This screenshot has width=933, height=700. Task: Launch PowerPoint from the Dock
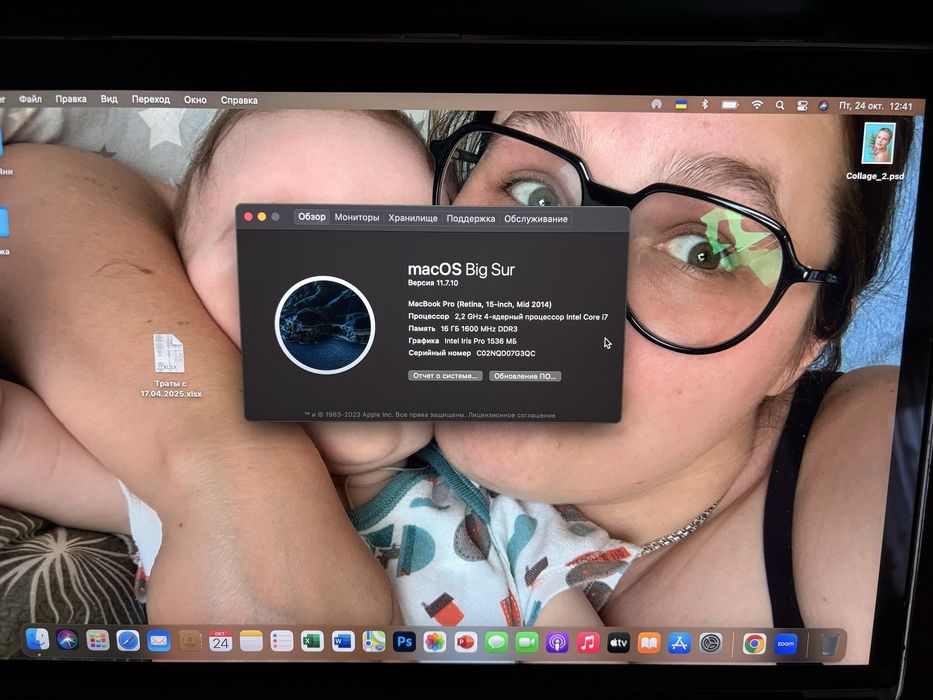click(465, 643)
